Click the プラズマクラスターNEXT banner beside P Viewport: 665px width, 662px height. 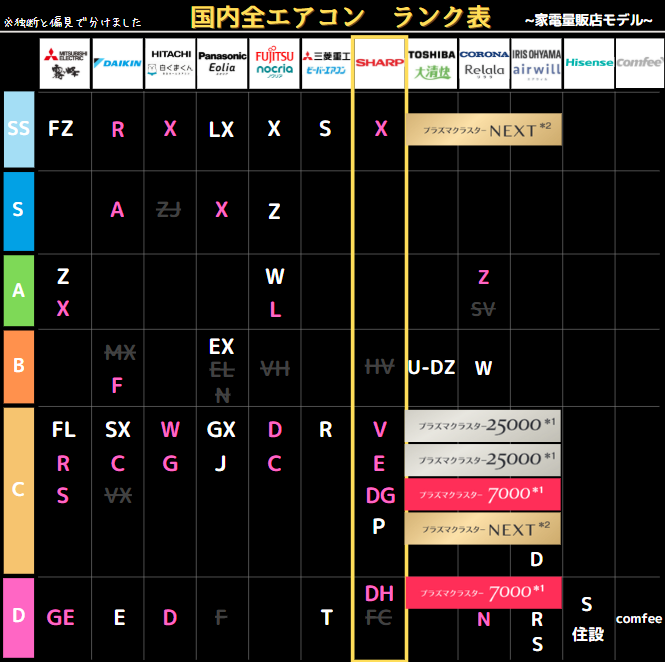tap(483, 529)
